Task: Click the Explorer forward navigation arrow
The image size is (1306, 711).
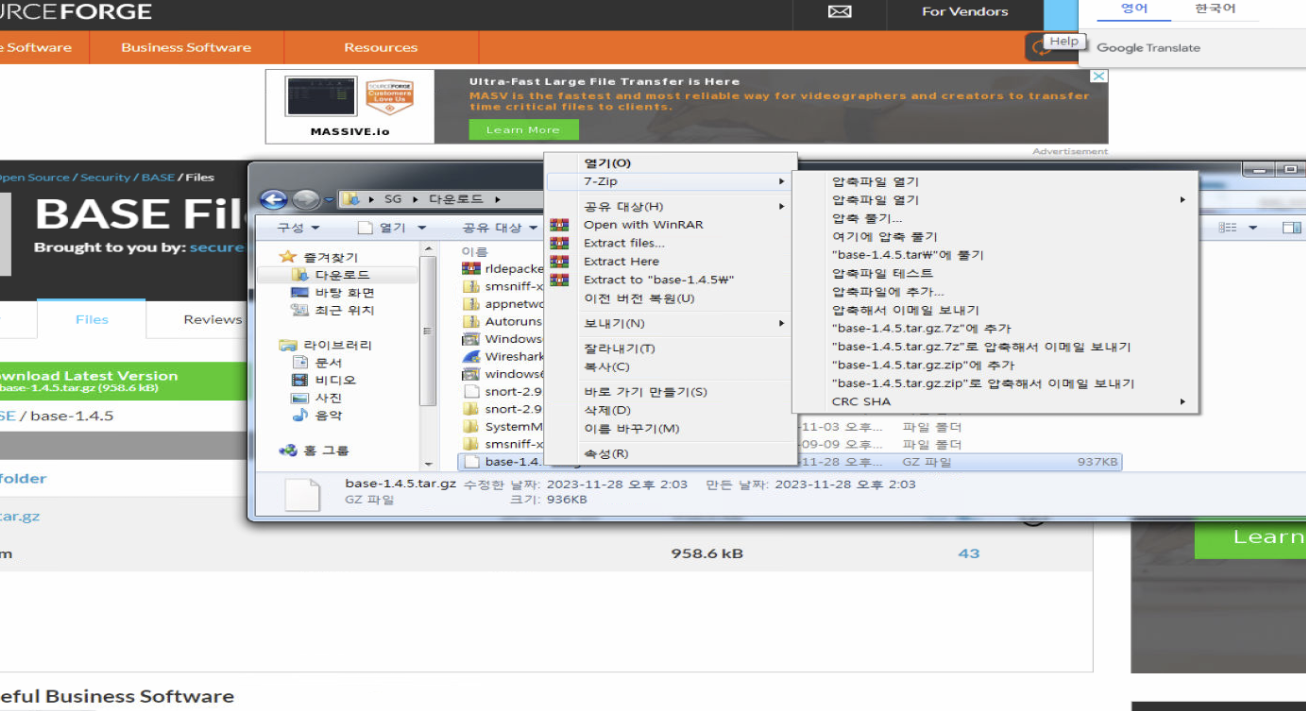Action: (x=305, y=199)
